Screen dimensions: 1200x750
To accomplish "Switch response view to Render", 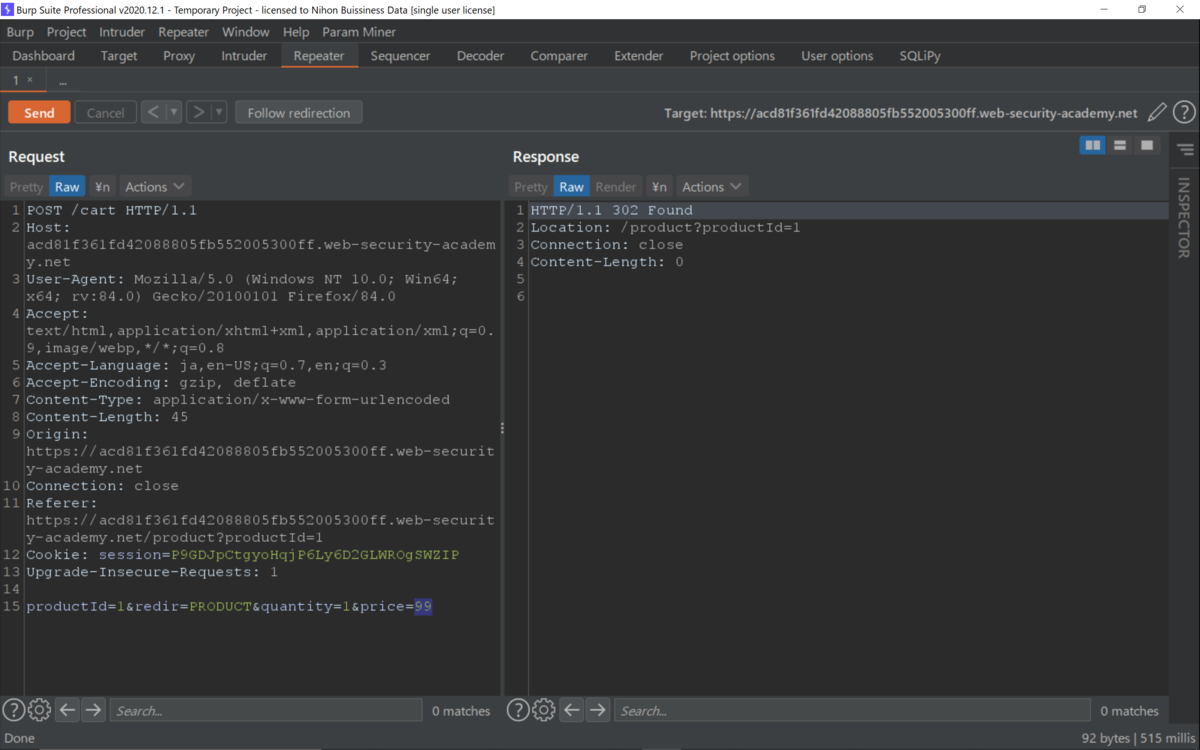I will (616, 187).
